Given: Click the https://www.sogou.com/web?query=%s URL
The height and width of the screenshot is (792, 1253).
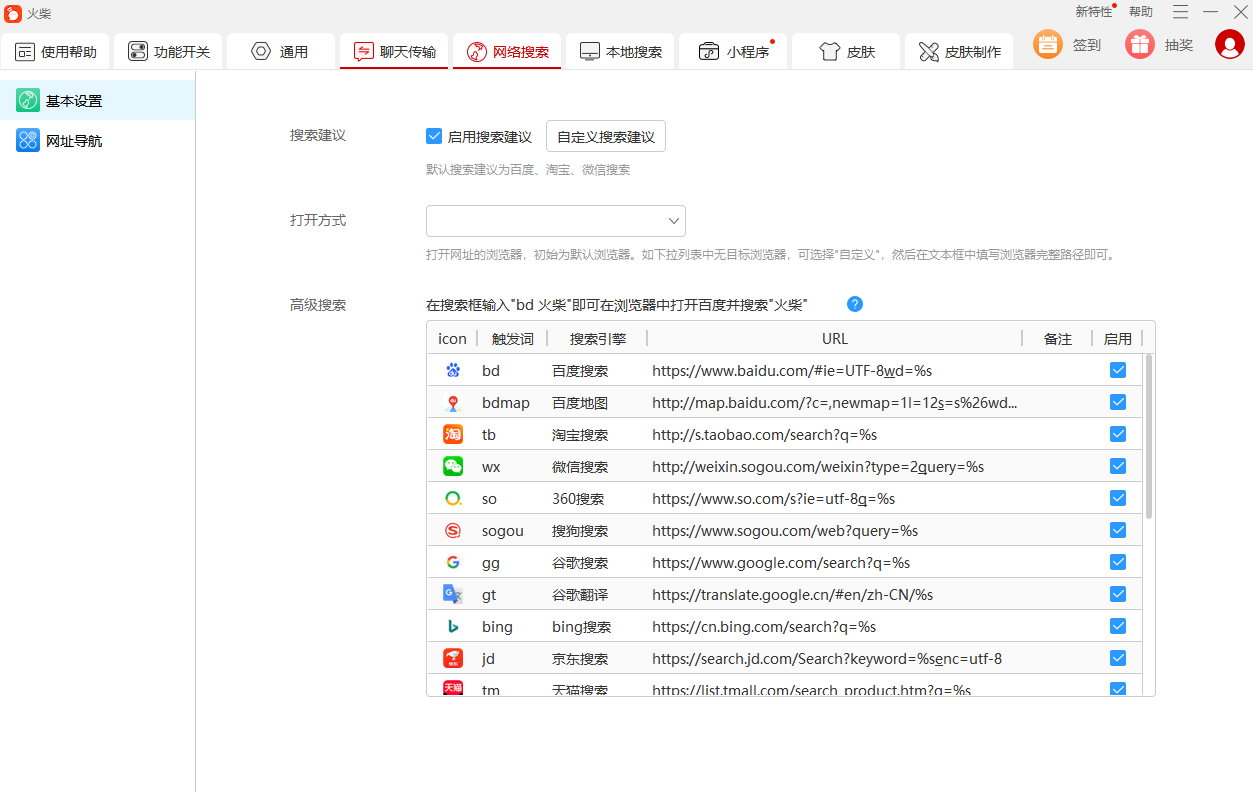Looking at the screenshot, I should 785,530.
